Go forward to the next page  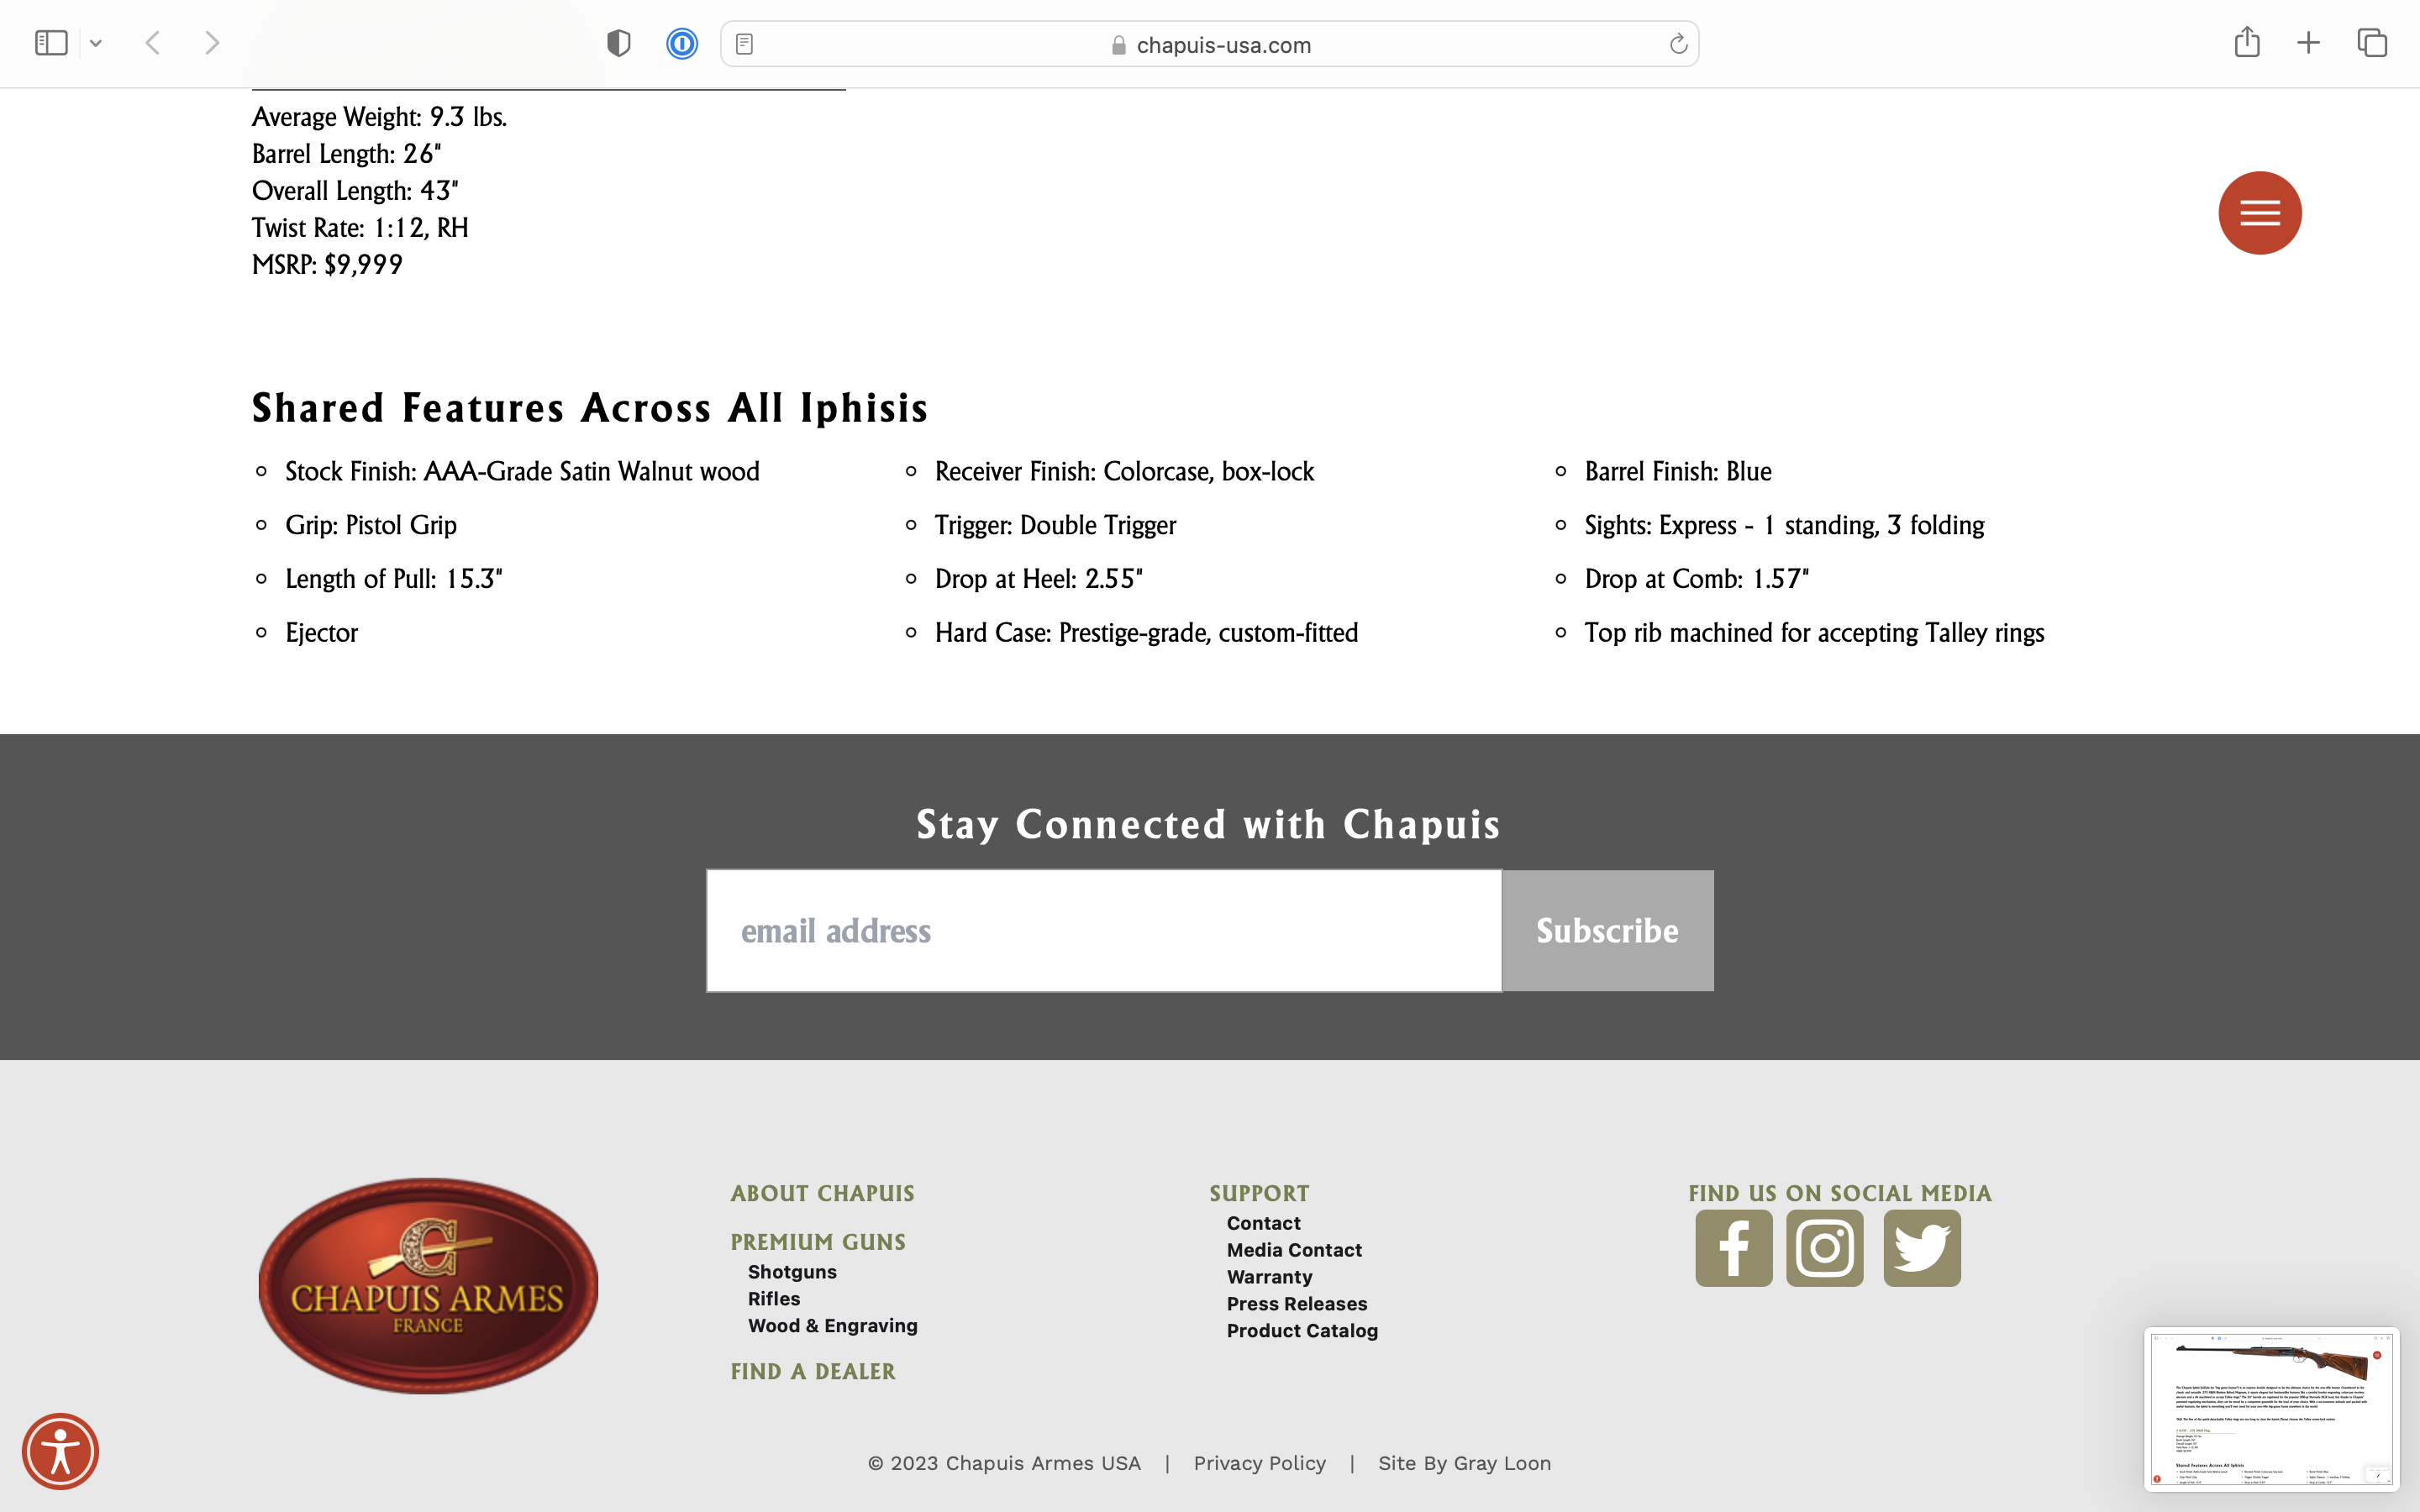pos(212,43)
